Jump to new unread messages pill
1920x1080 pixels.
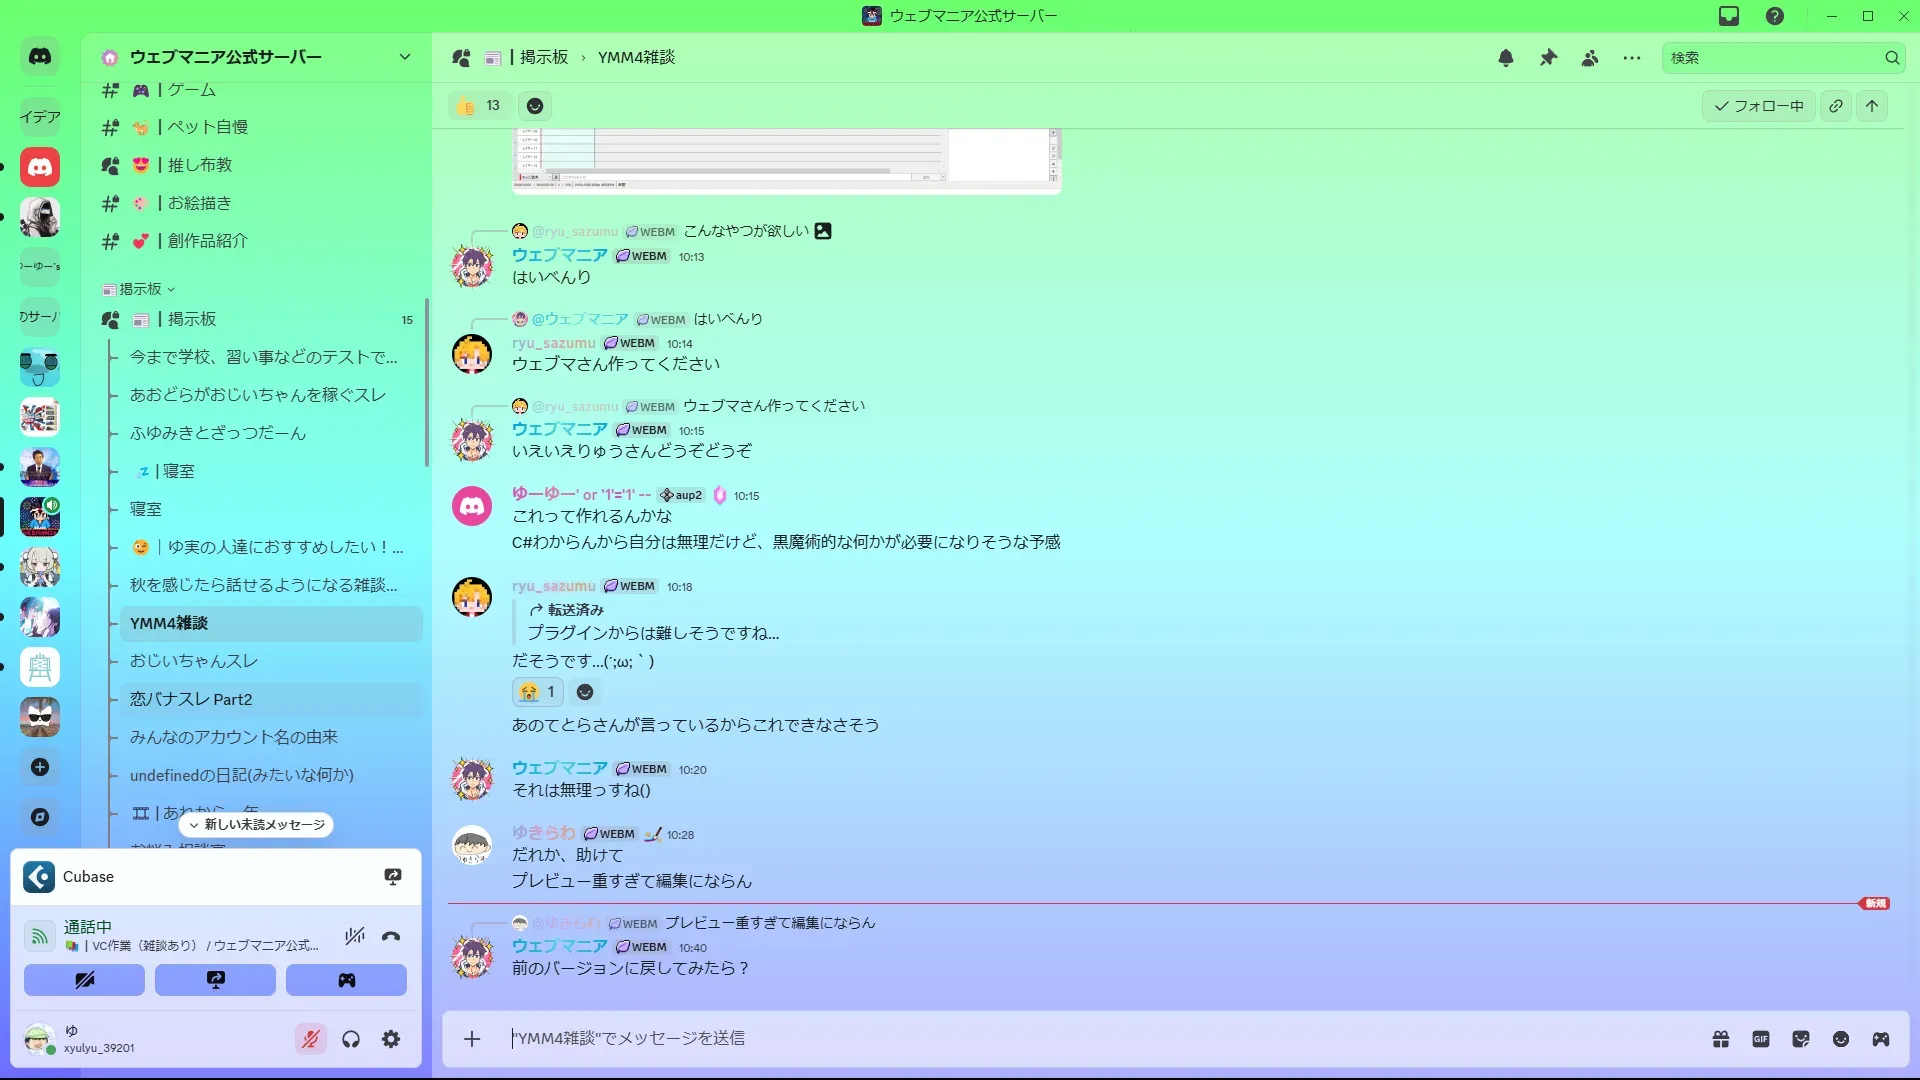(x=257, y=825)
